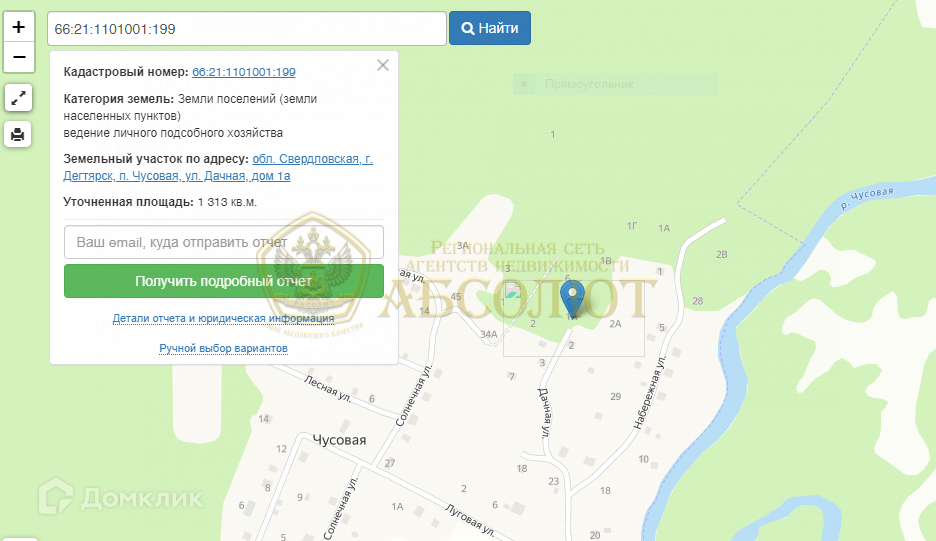Click the р. Чусовая river label
This screenshot has width=936, height=541.
pyautogui.click(x=867, y=198)
